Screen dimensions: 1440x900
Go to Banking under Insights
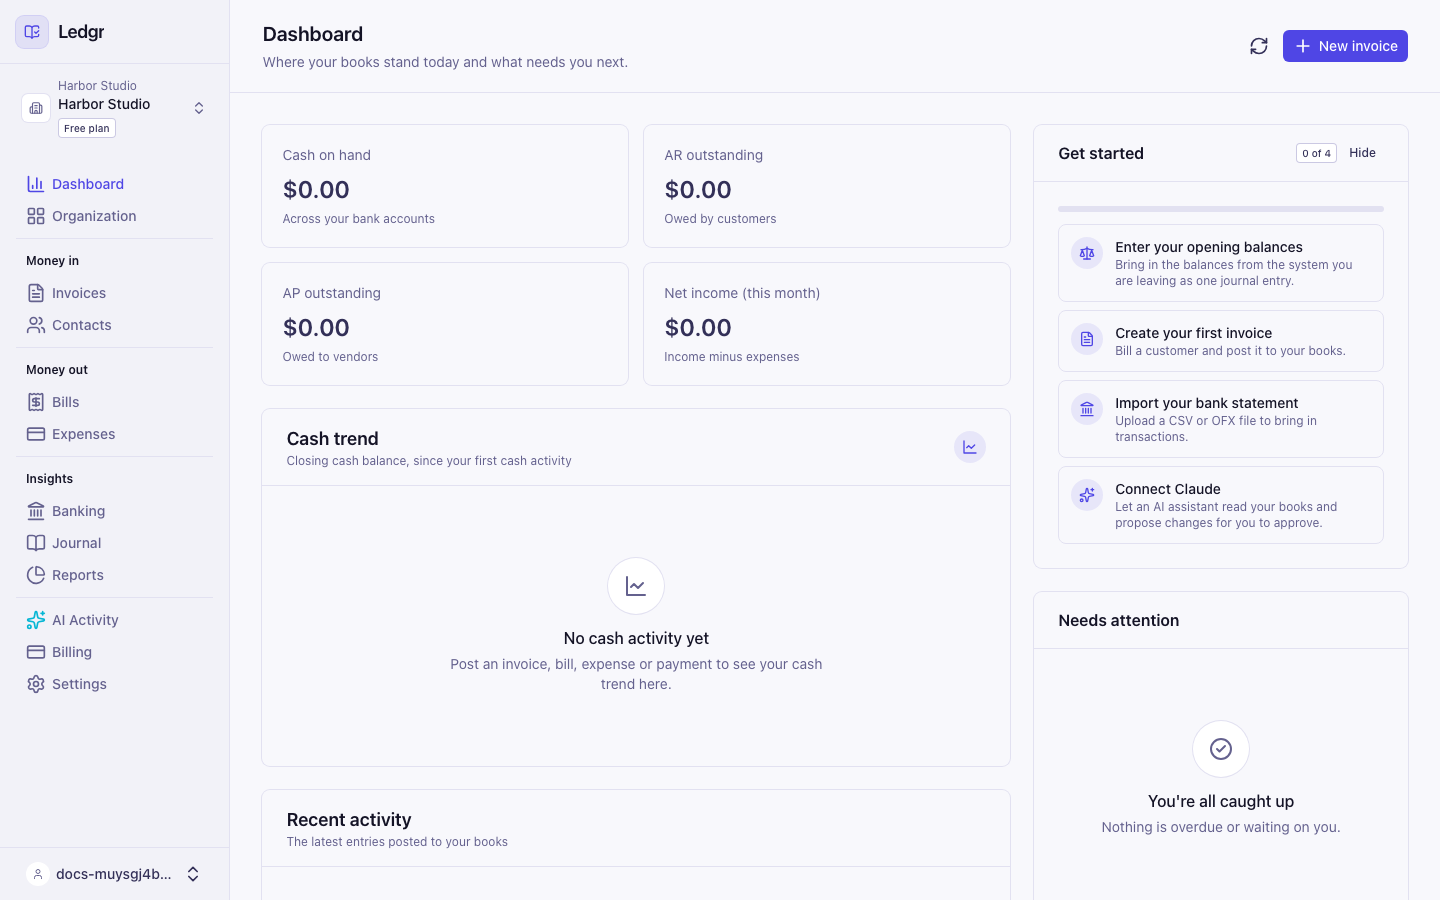114,511
